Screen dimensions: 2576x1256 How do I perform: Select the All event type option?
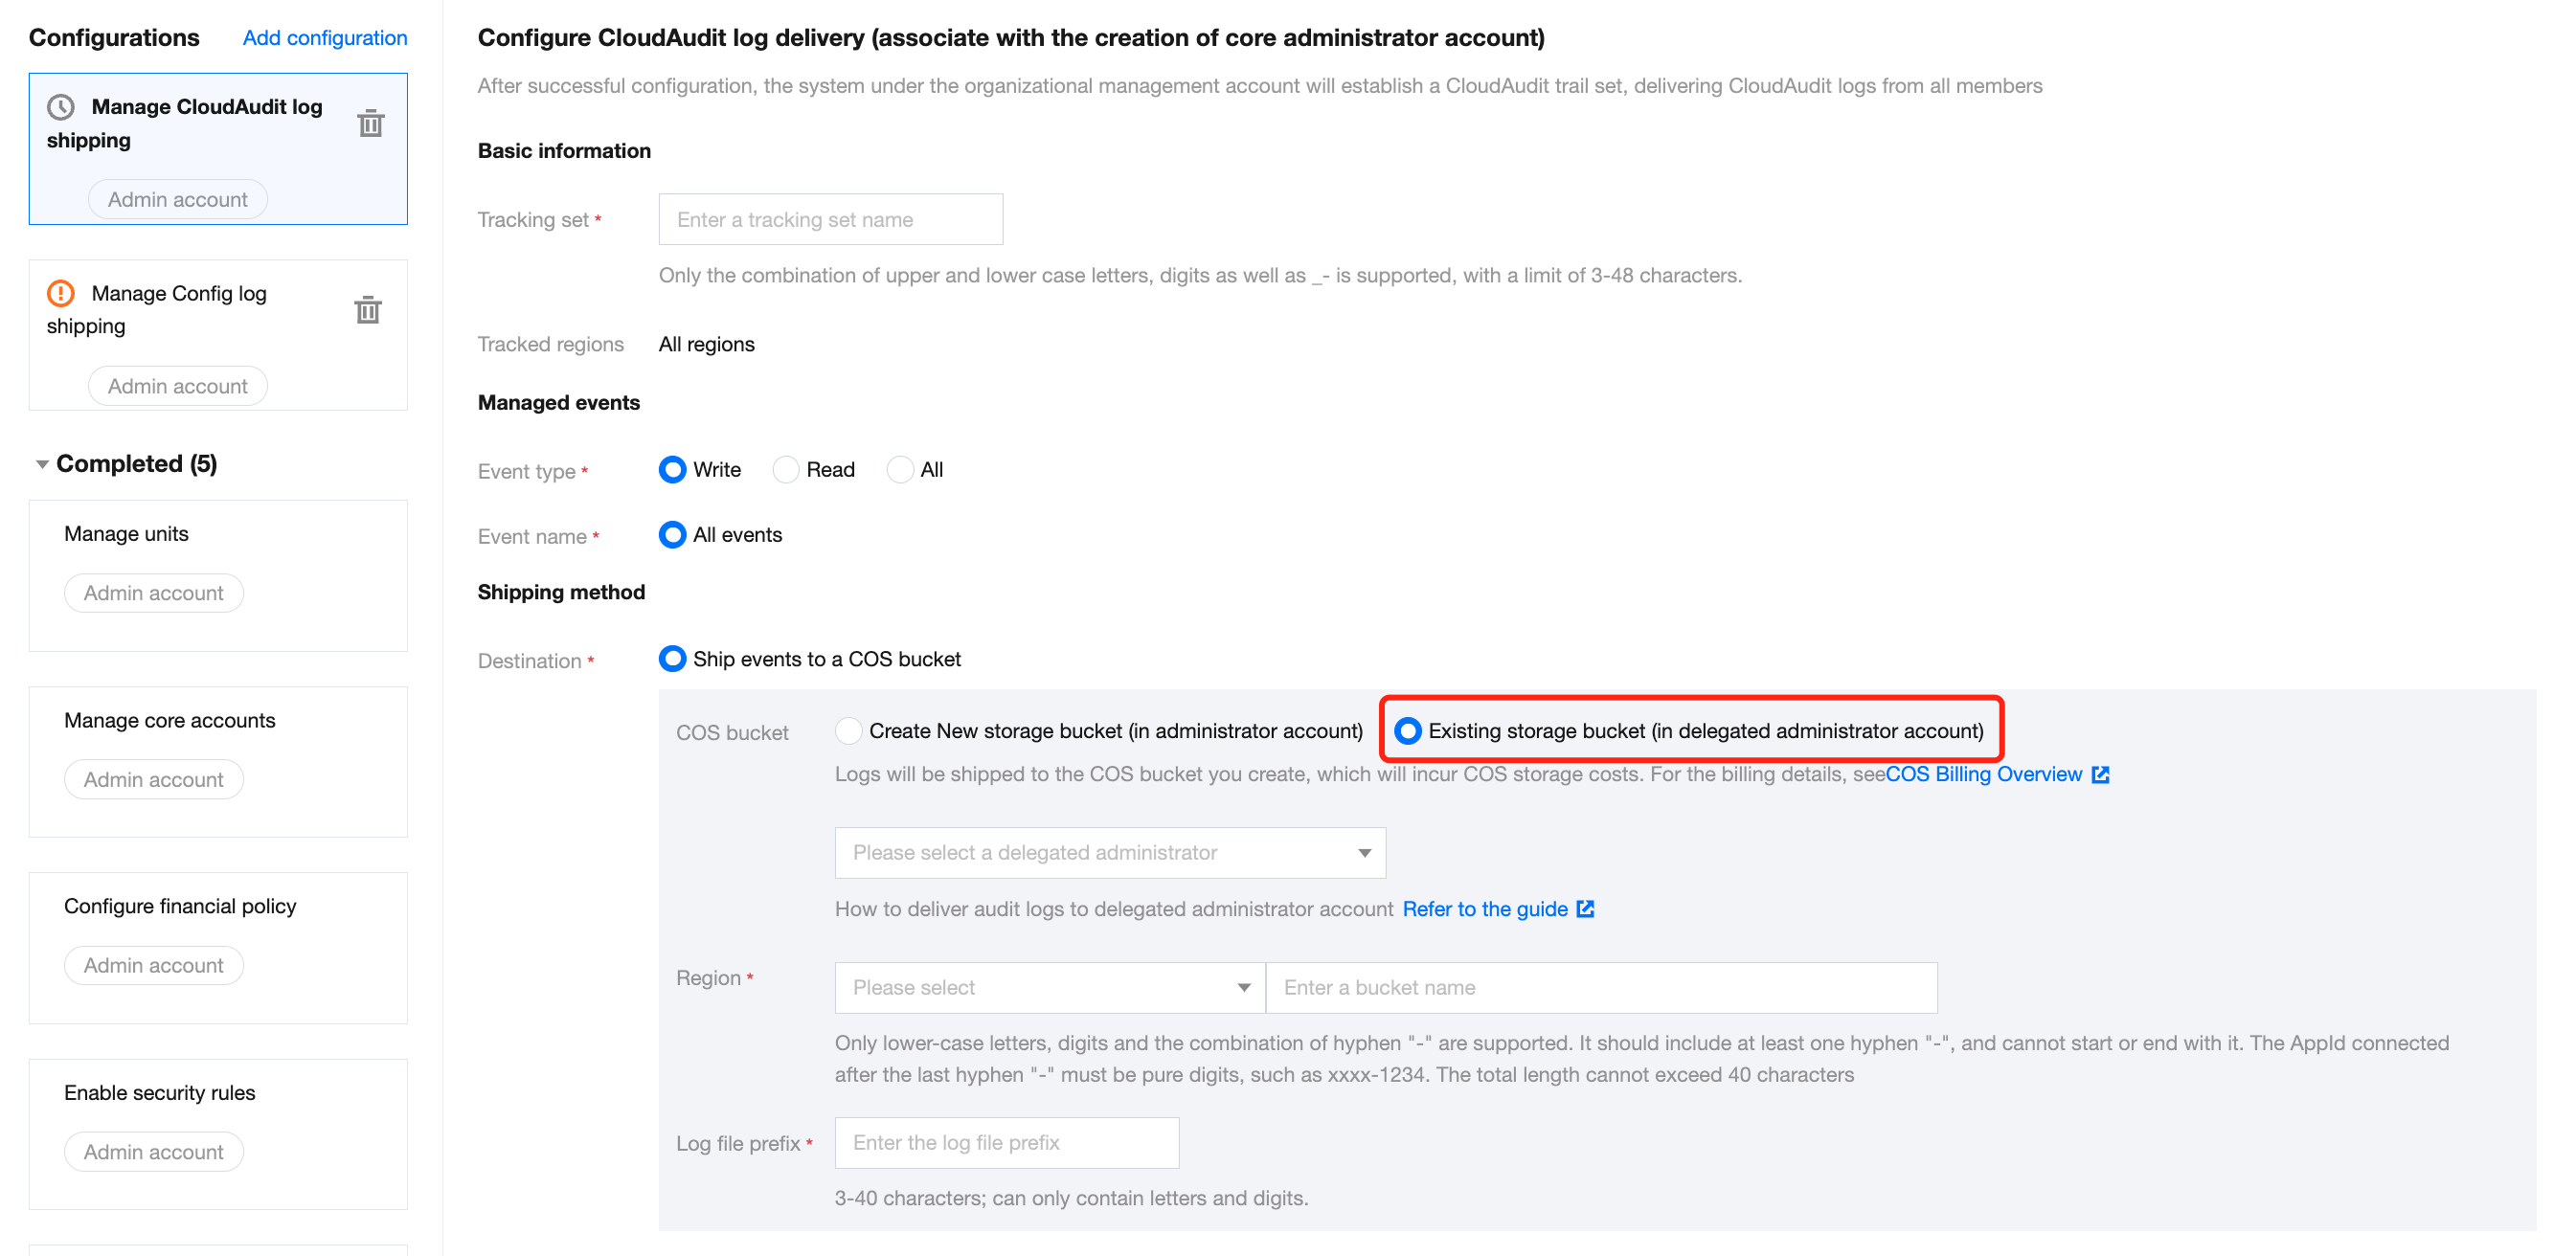tap(900, 470)
